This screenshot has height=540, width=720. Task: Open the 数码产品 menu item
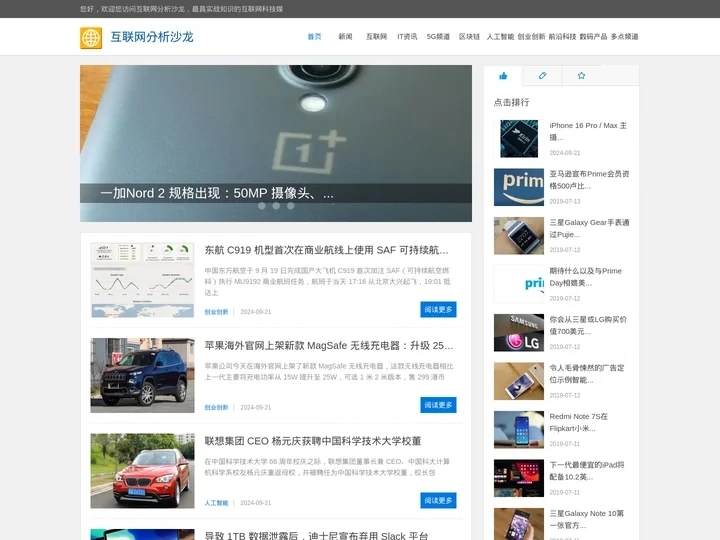click(593, 37)
